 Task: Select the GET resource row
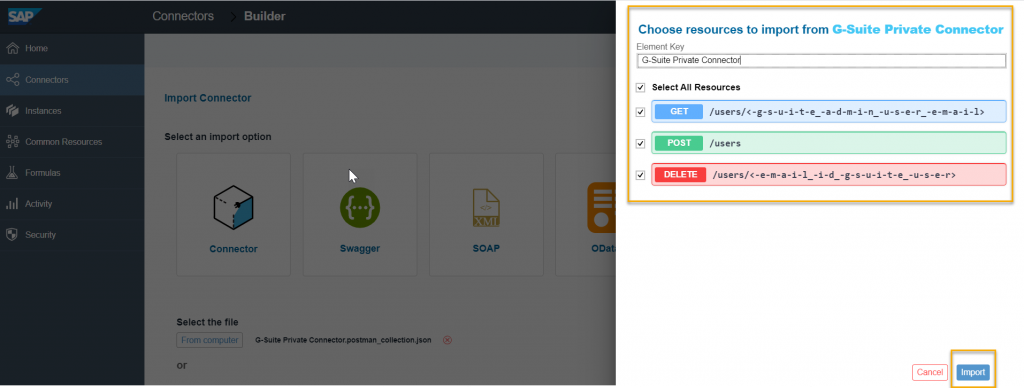(829, 112)
